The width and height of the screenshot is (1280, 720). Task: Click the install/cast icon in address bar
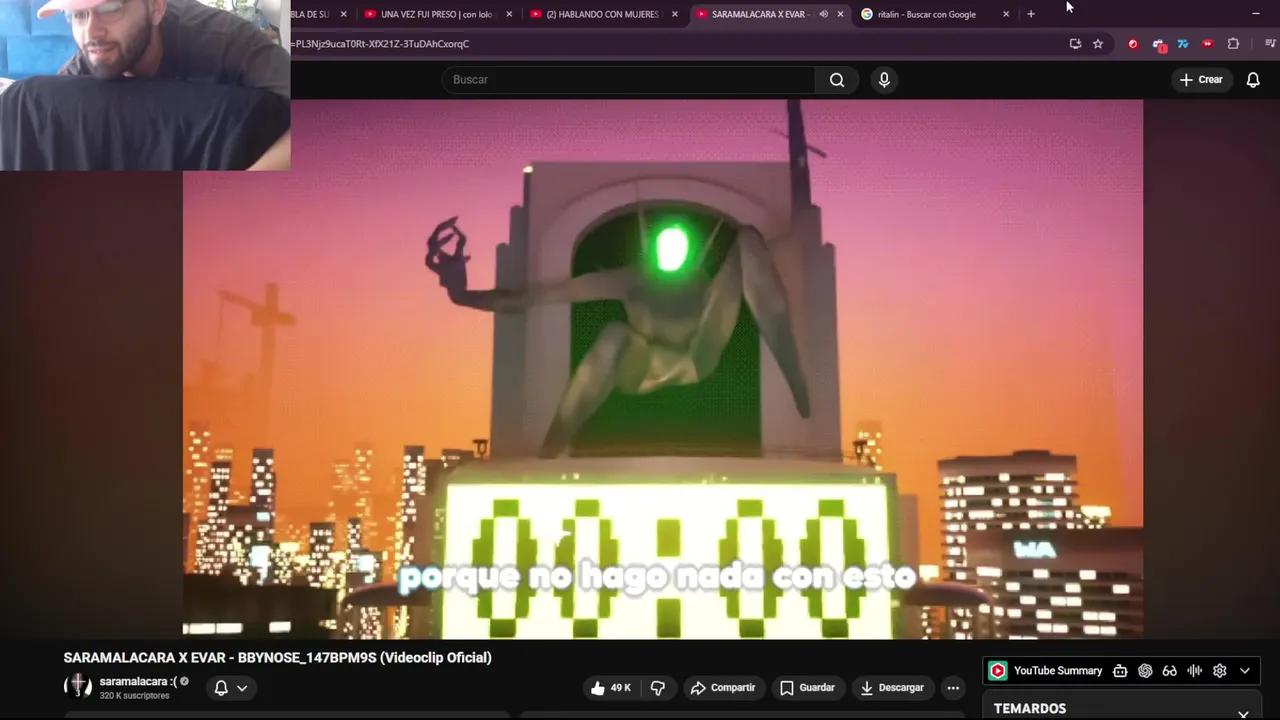tap(1075, 44)
